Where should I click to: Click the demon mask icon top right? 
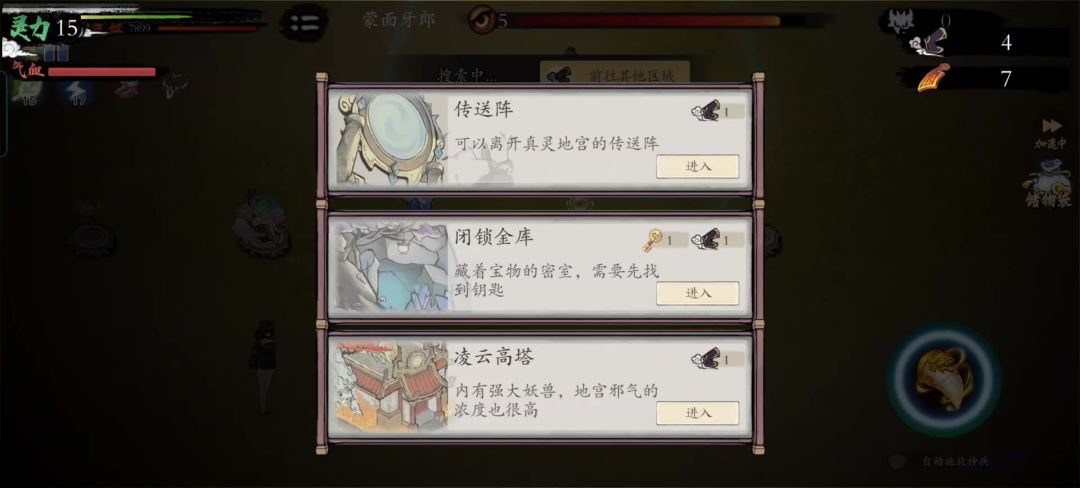coord(901,22)
